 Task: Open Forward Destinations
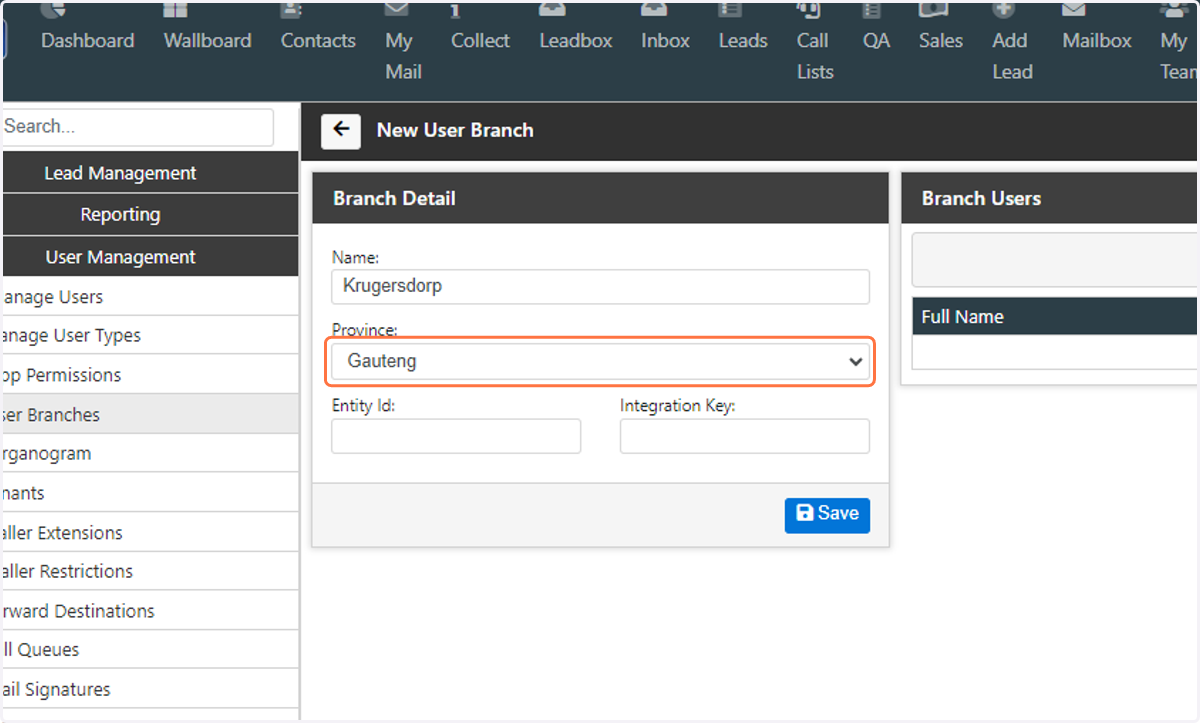(x=150, y=610)
